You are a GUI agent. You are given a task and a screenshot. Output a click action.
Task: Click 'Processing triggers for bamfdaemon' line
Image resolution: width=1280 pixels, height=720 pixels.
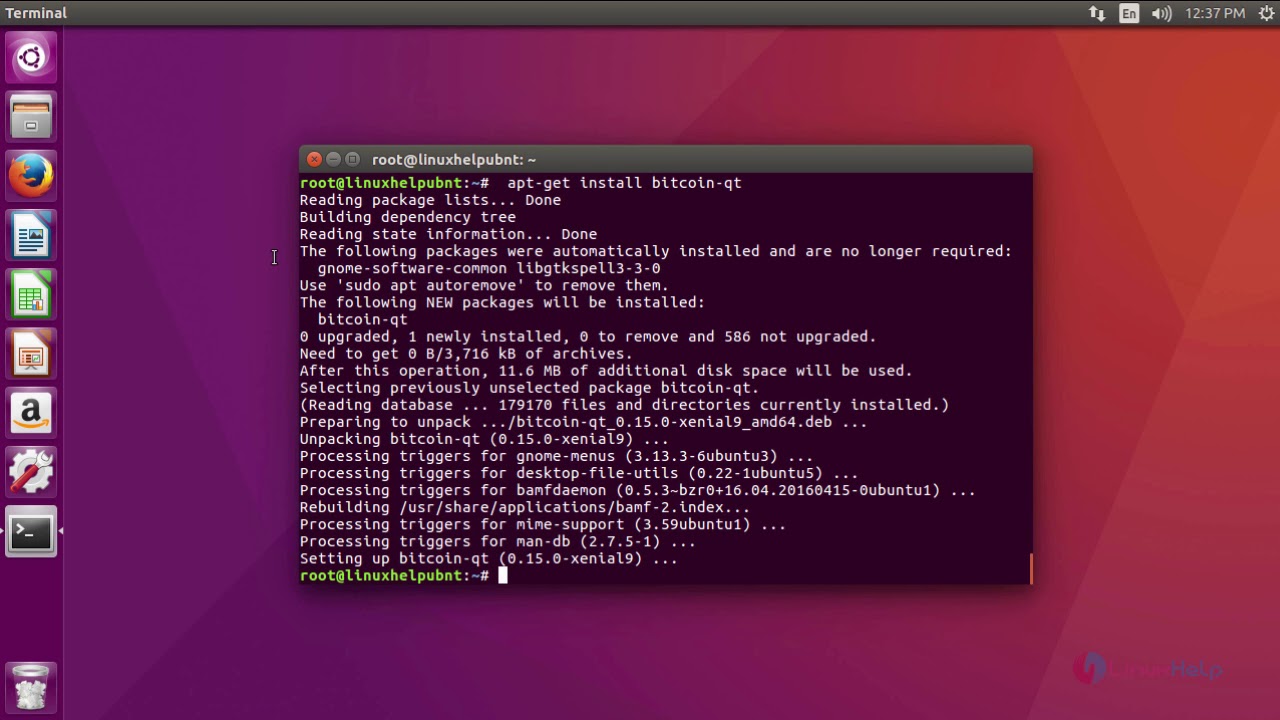(637, 490)
